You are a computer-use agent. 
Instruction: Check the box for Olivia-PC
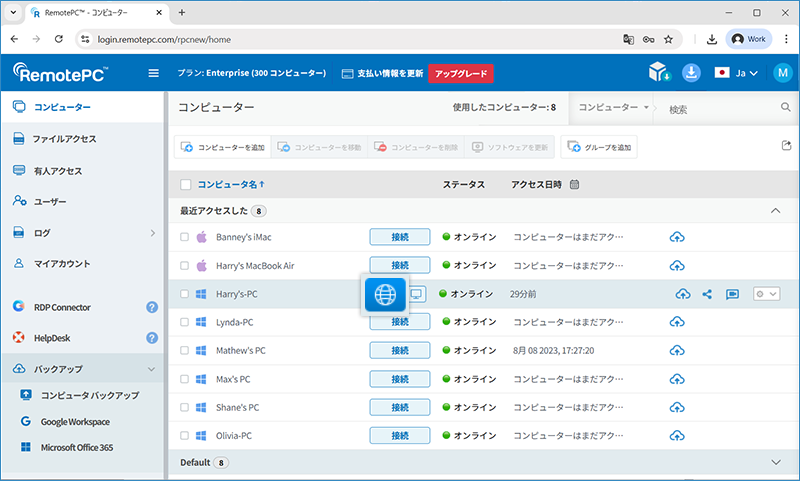184,436
